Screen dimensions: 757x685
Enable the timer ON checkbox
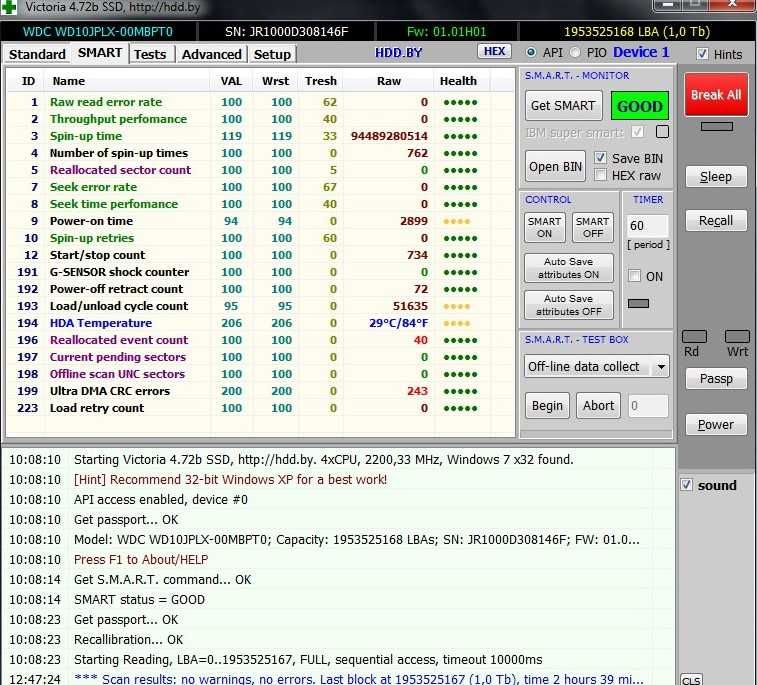pyautogui.click(x=634, y=276)
